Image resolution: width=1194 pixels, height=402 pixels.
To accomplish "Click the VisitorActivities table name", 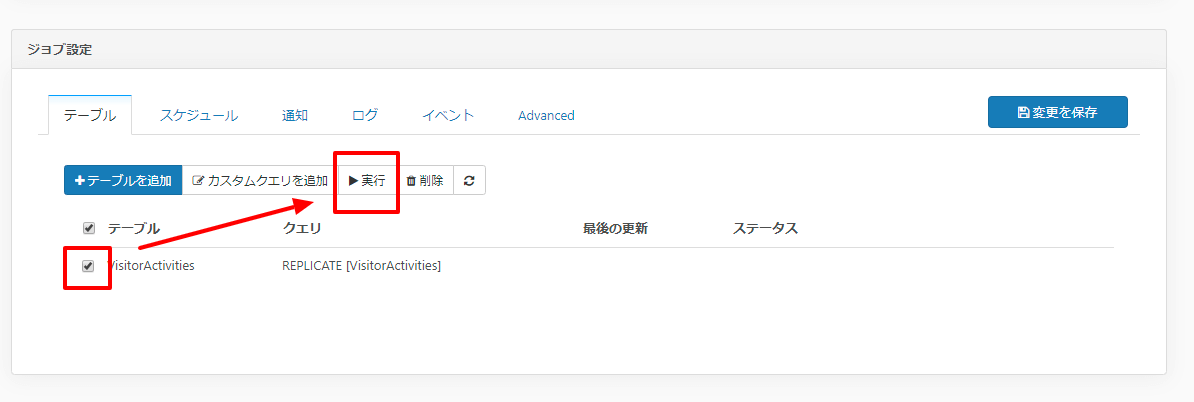I will tap(151, 266).
